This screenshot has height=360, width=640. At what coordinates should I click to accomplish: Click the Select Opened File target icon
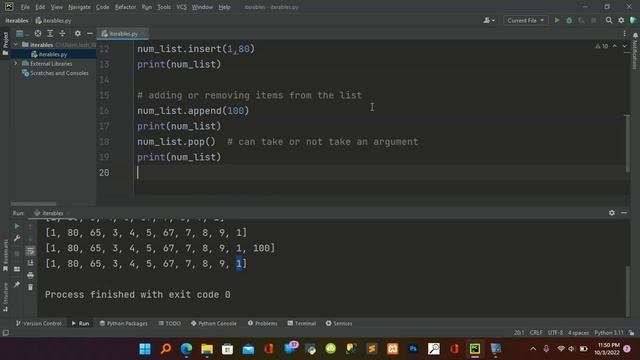[38, 33]
